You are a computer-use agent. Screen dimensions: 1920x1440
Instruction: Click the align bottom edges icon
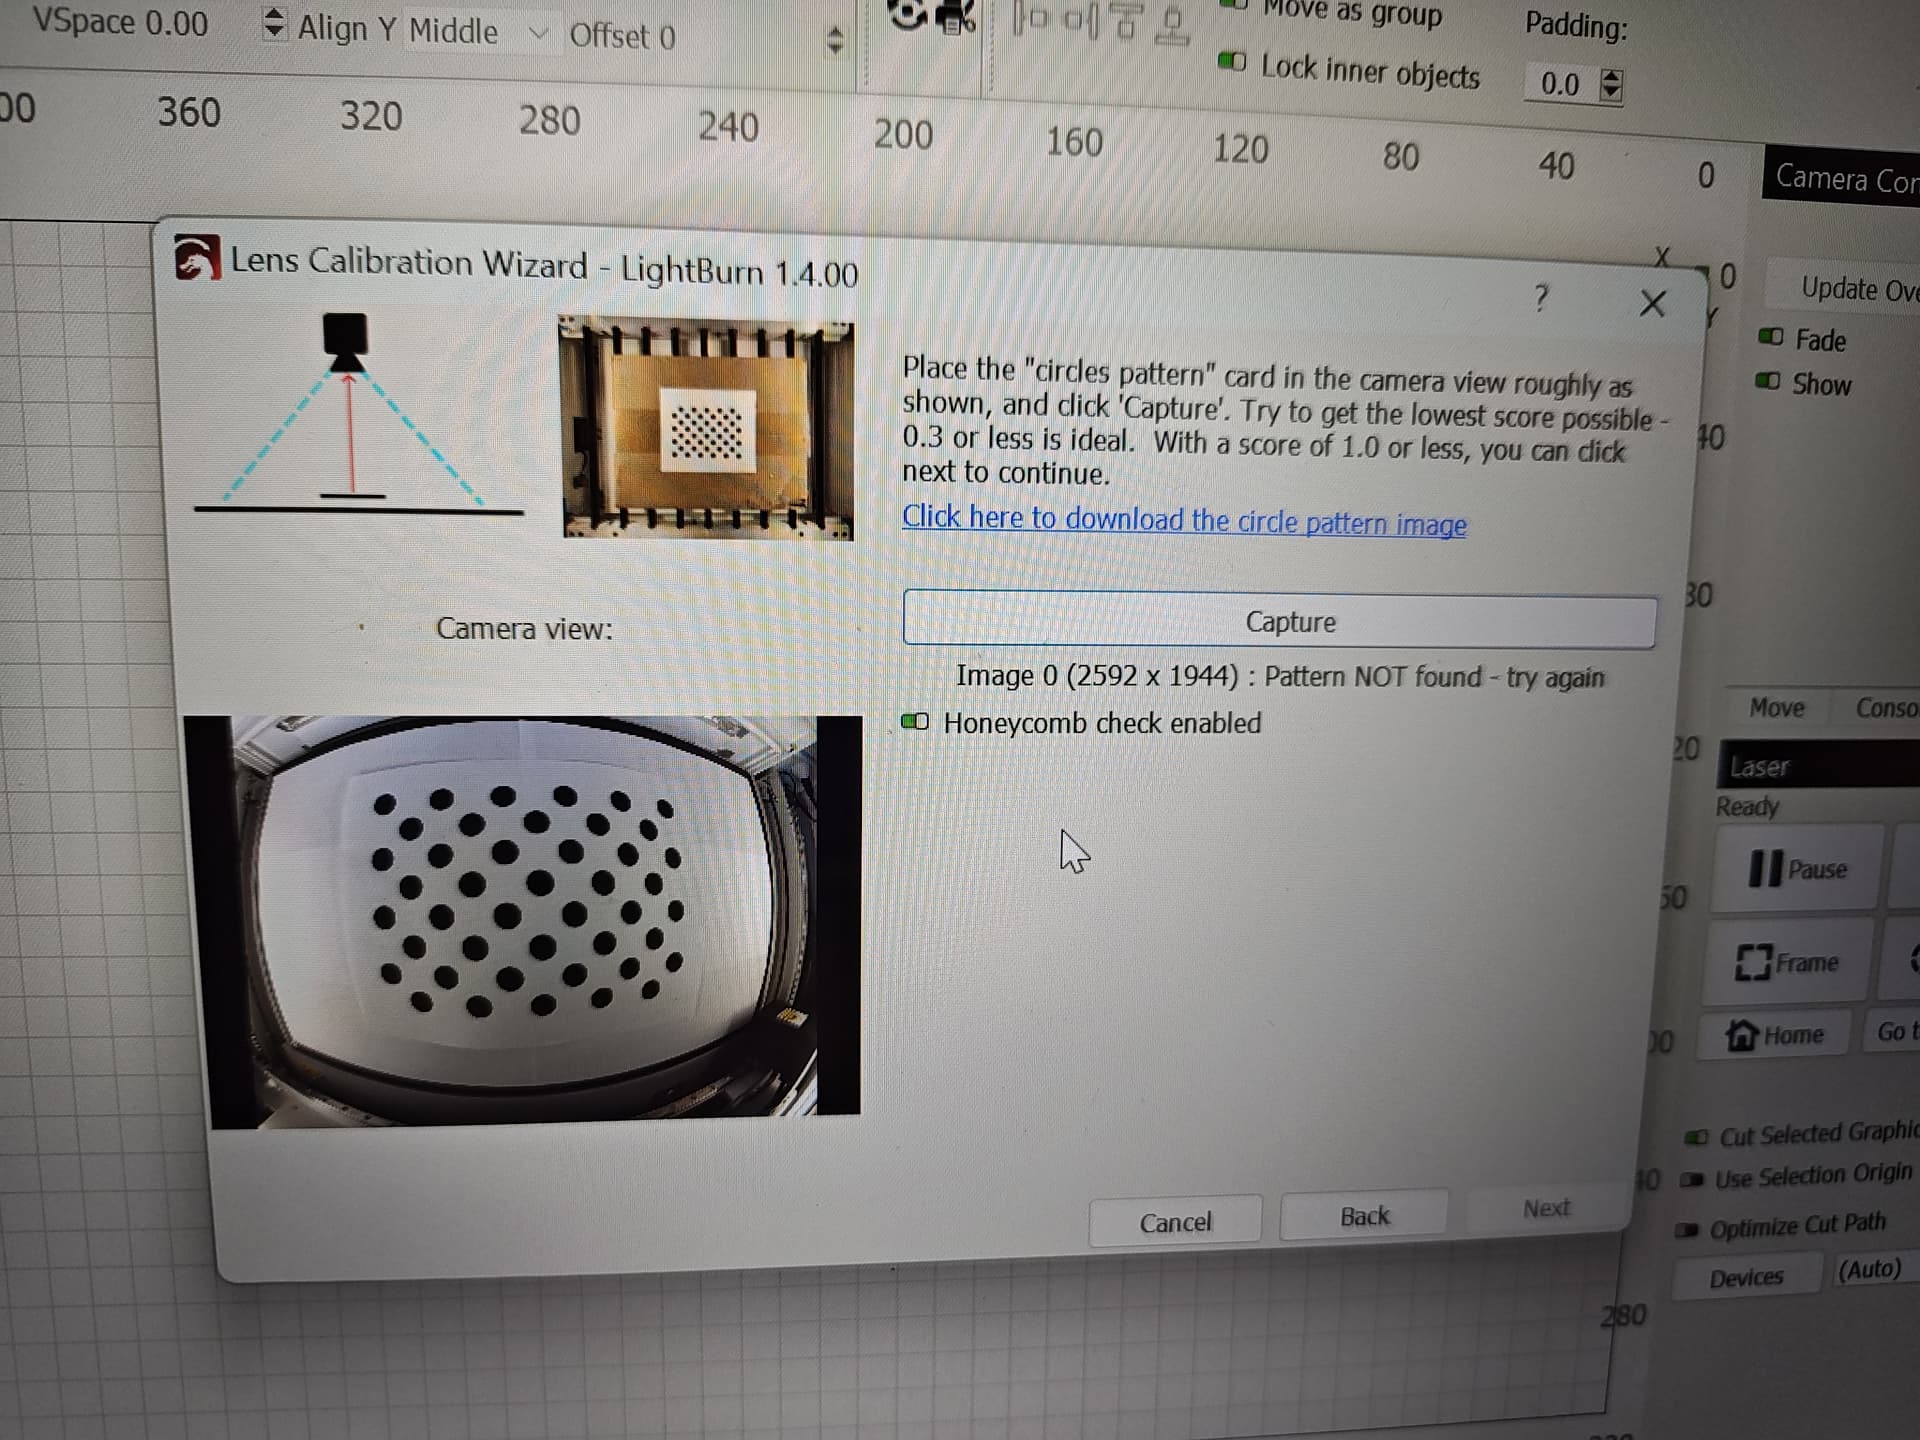1171,25
